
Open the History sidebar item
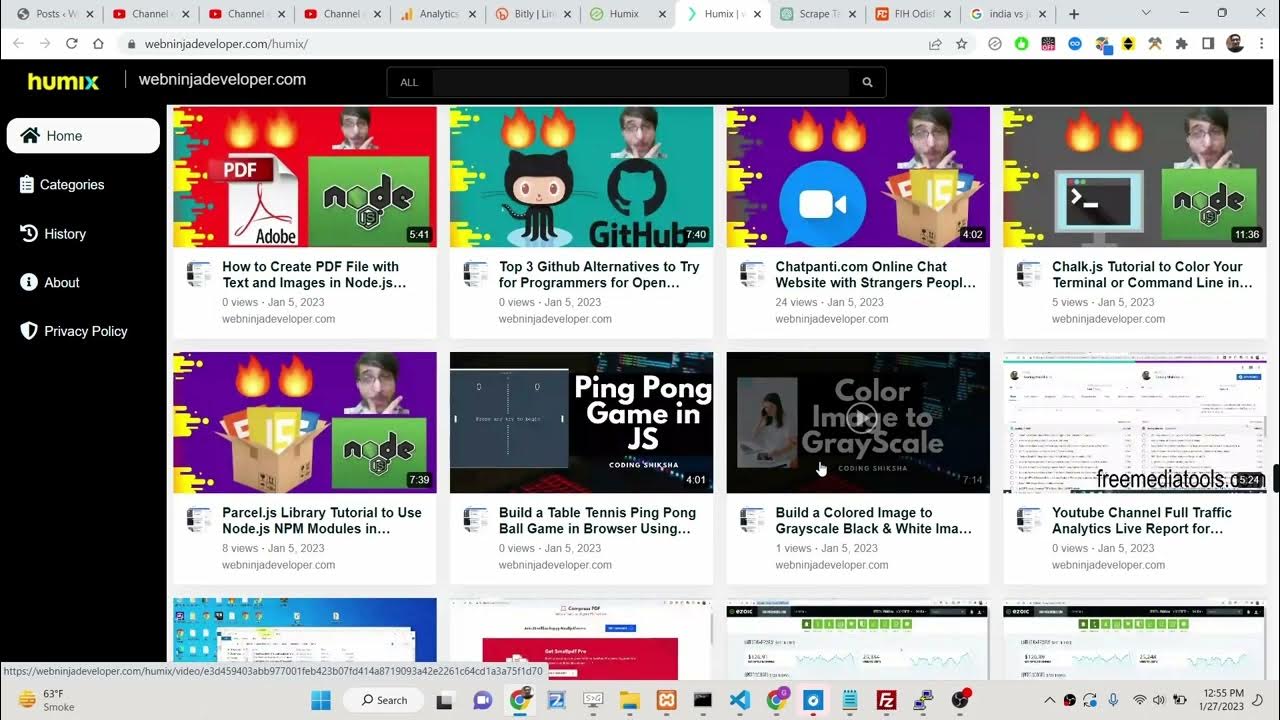(x=65, y=234)
